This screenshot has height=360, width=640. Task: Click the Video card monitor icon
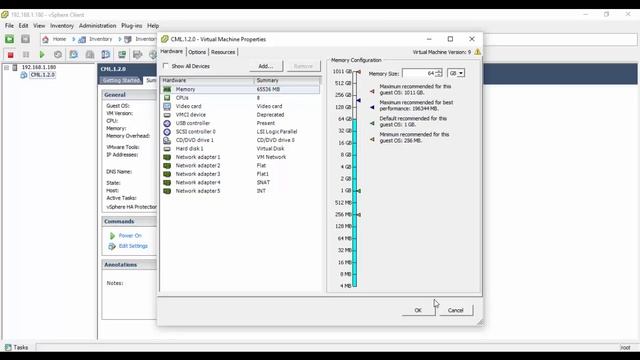pyautogui.click(x=167, y=107)
